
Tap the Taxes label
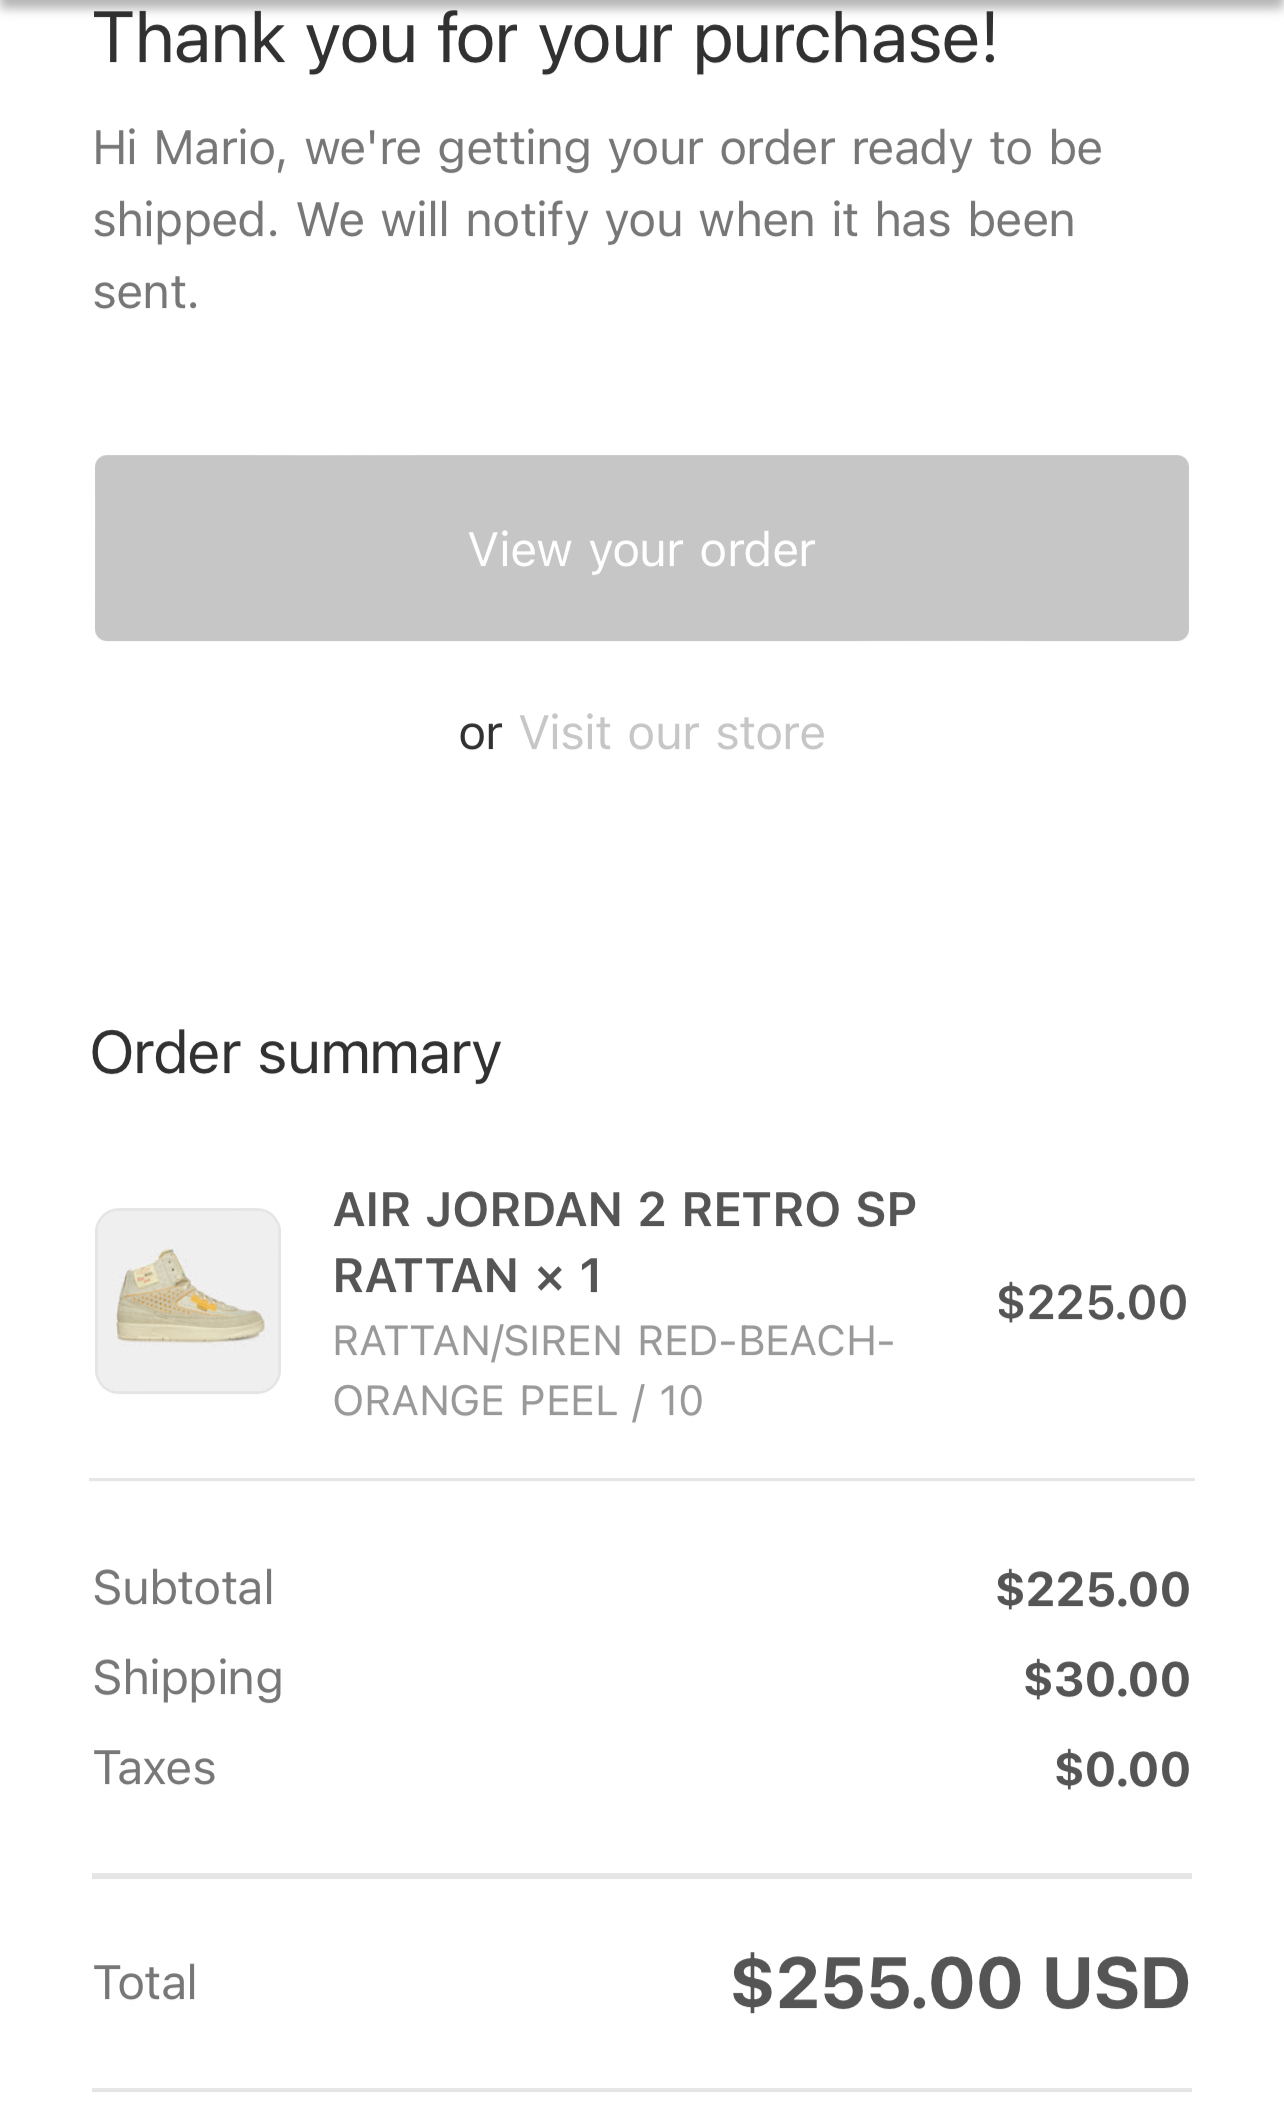[x=154, y=1768]
